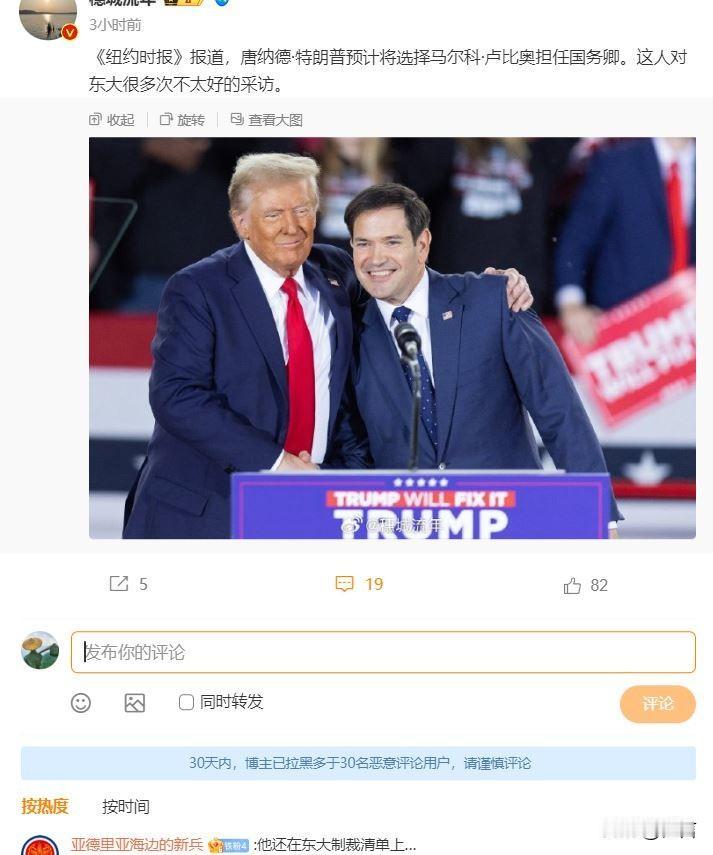Click the repost share icon
The width and height of the screenshot is (713, 855).
[119, 583]
